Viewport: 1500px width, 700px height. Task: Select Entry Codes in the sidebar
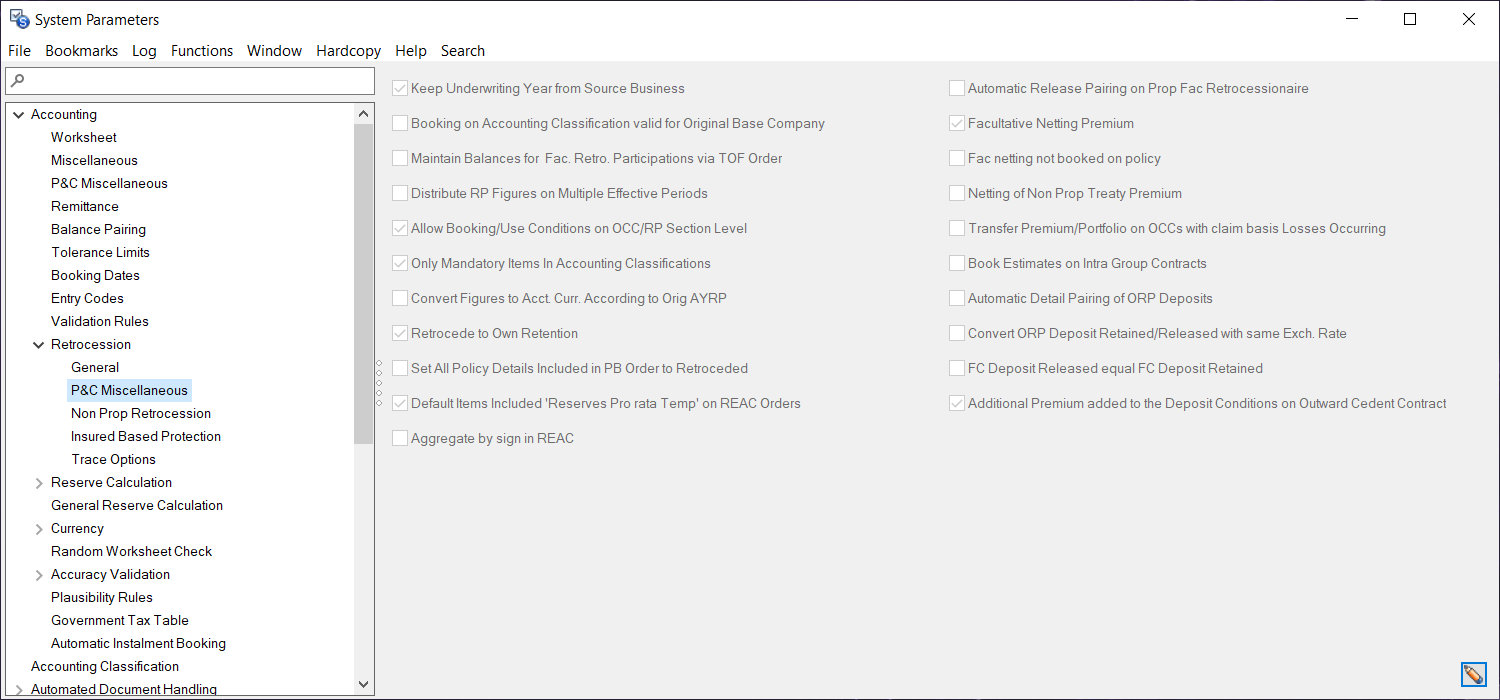click(x=87, y=298)
